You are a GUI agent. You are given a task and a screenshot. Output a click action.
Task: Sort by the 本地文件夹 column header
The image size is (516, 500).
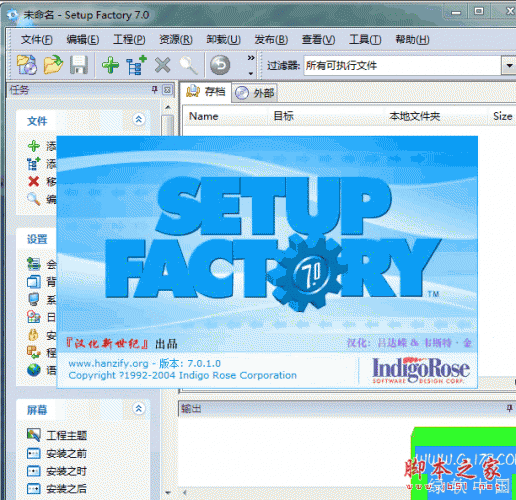(x=437, y=116)
